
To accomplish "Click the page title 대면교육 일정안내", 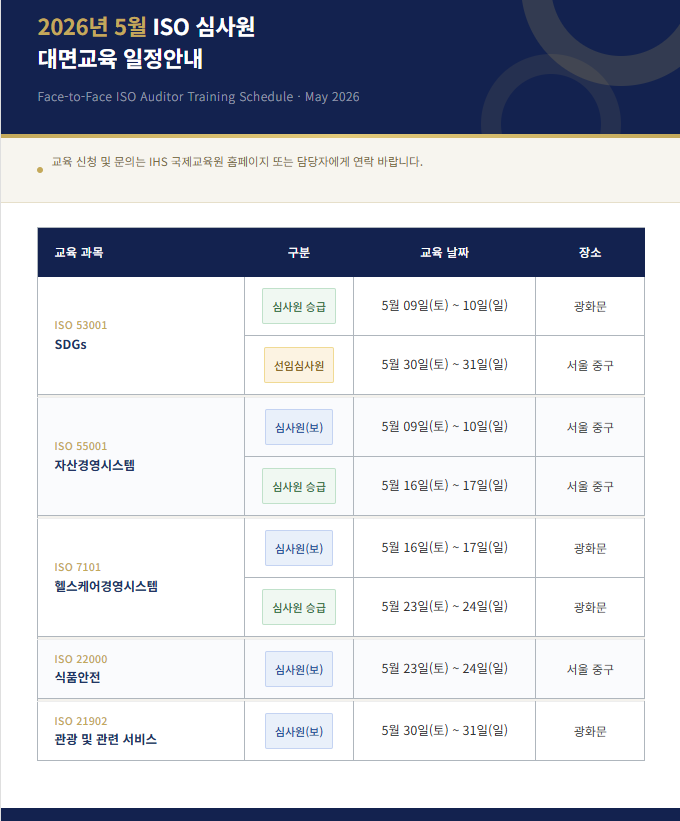I will tap(120, 58).
